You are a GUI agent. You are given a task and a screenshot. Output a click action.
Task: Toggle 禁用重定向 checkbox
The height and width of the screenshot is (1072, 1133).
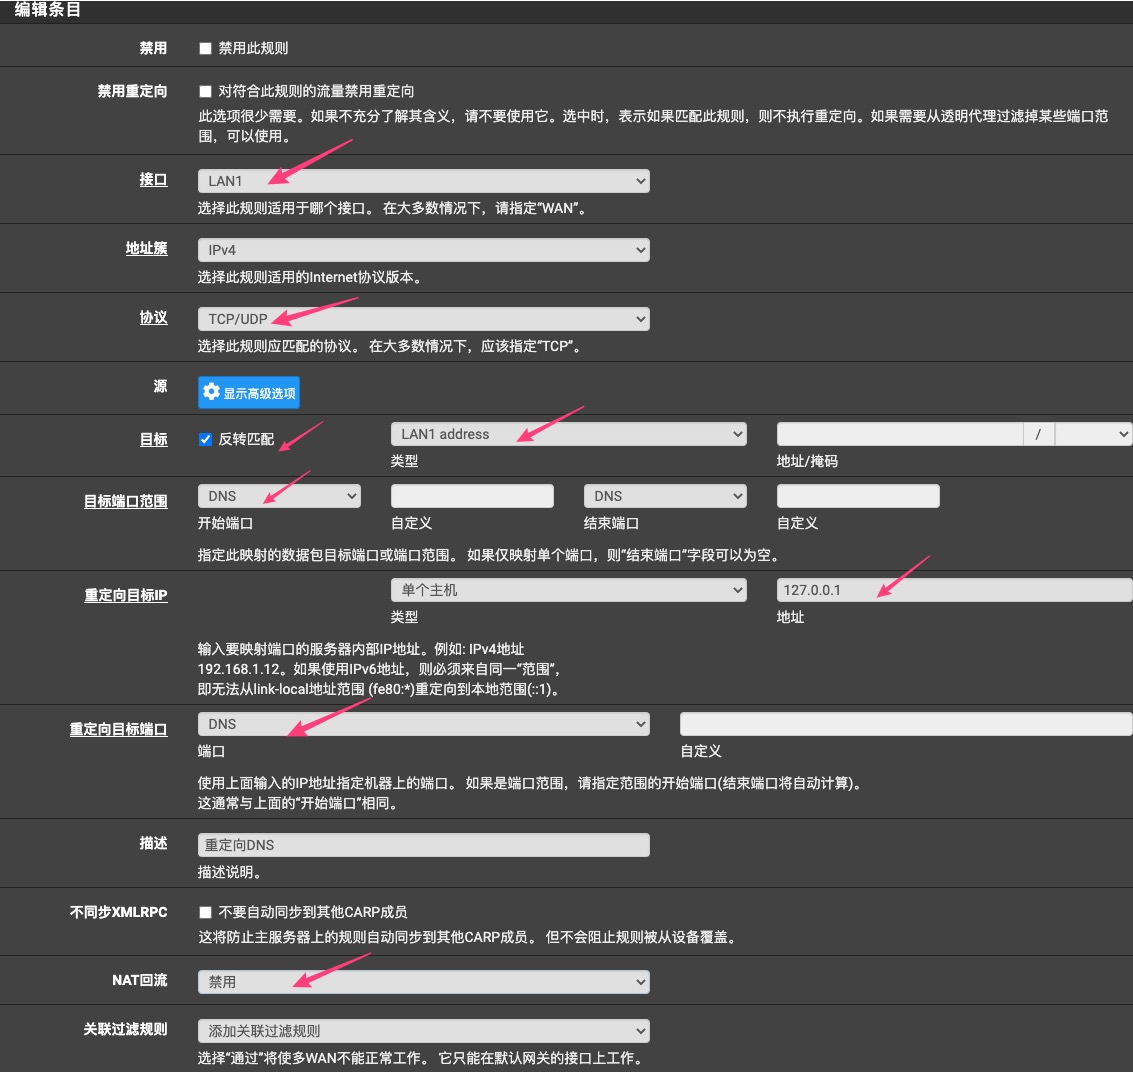pyautogui.click(x=206, y=91)
